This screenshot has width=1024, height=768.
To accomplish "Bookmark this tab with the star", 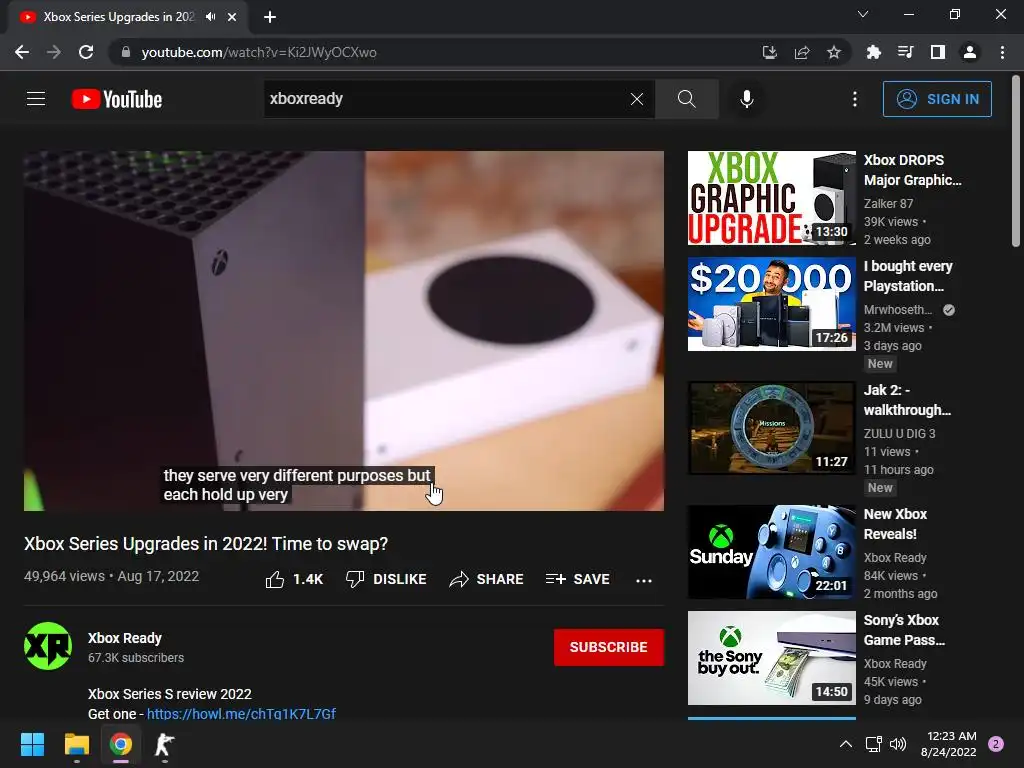I will click(x=834, y=52).
